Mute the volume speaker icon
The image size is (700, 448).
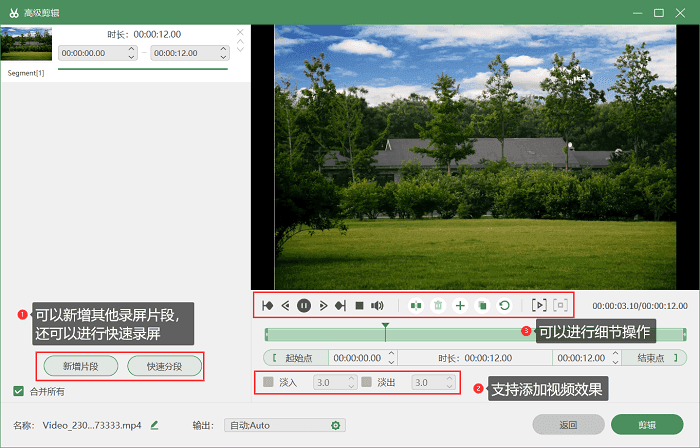tap(378, 305)
